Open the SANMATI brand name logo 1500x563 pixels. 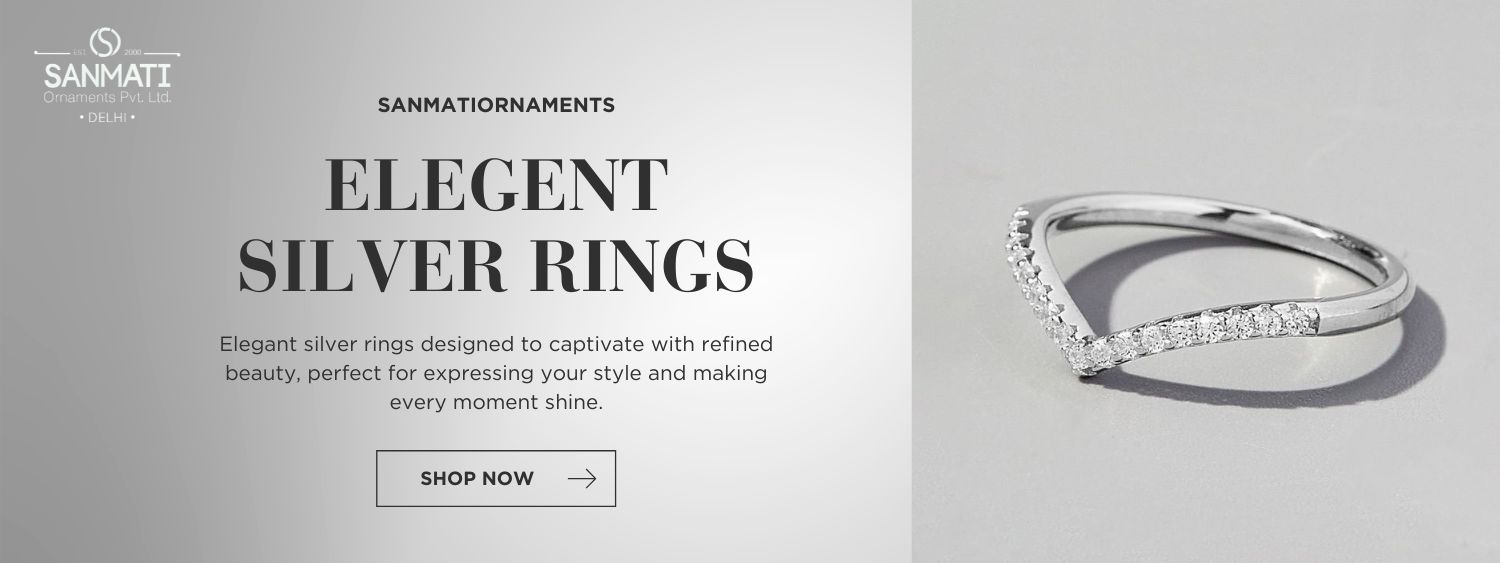click(x=107, y=77)
